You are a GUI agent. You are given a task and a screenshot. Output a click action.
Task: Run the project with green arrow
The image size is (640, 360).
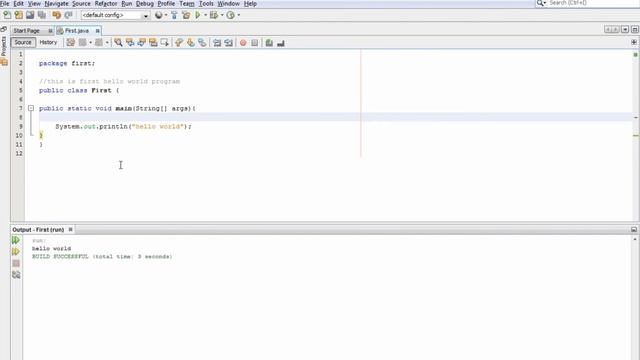tap(198, 15)
